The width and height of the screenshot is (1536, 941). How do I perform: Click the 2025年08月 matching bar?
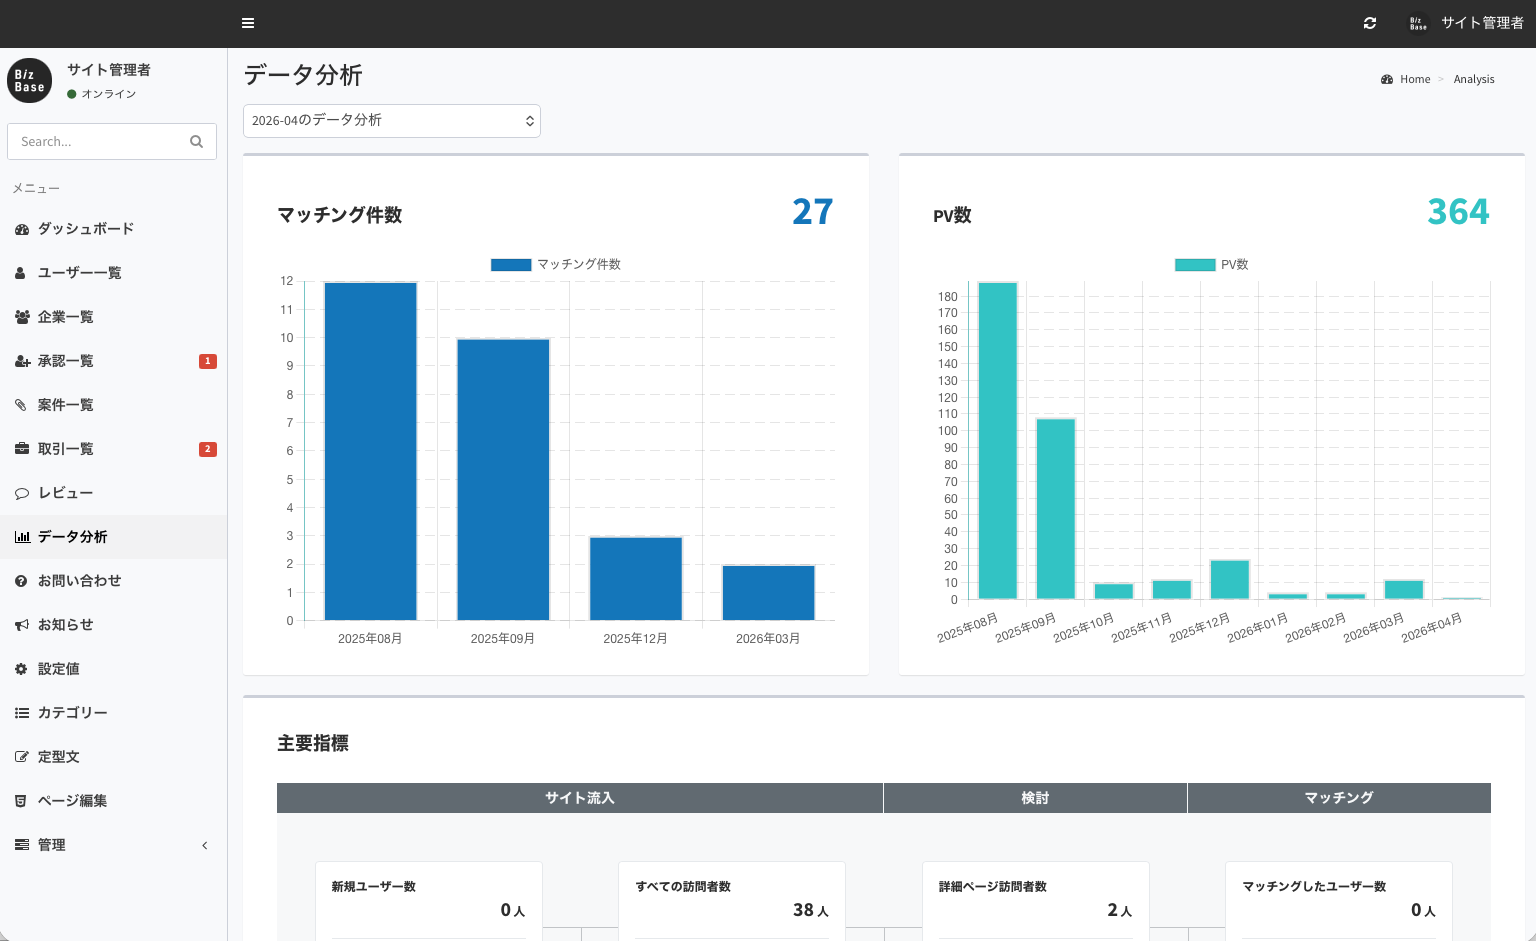370,450
